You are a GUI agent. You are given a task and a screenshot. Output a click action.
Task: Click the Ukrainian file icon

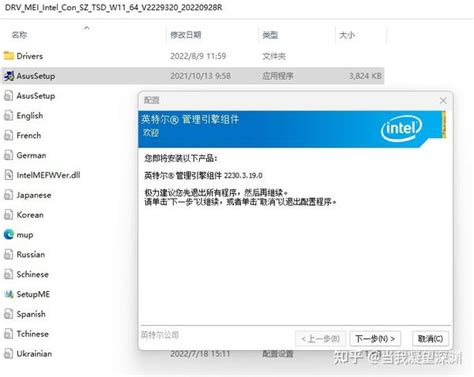pos(8,354)
